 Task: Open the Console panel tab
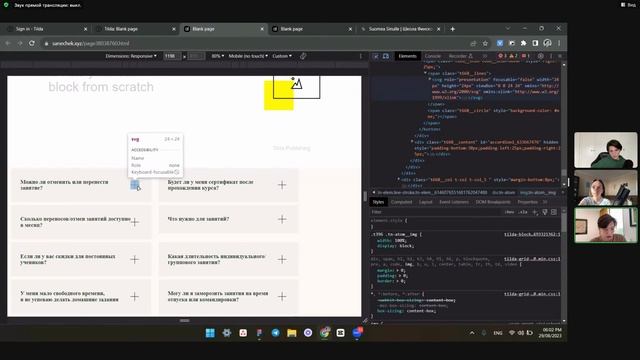(433, 56)
